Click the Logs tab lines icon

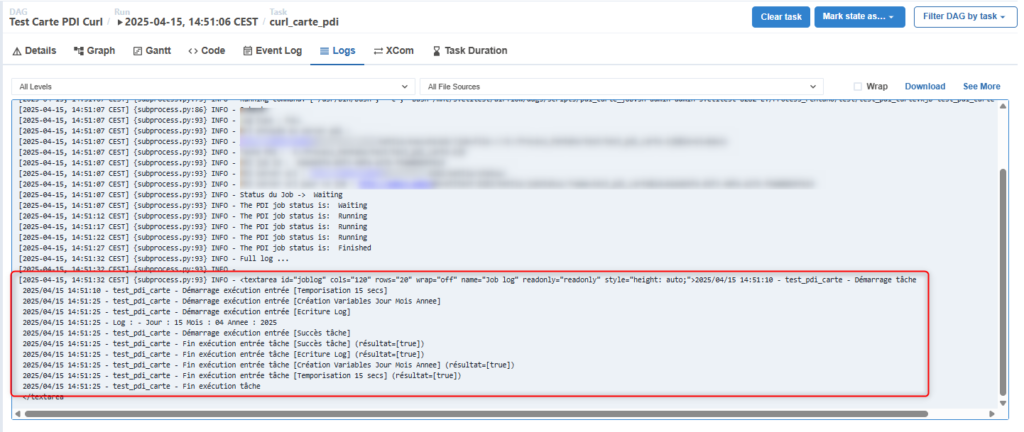point(324,51)
